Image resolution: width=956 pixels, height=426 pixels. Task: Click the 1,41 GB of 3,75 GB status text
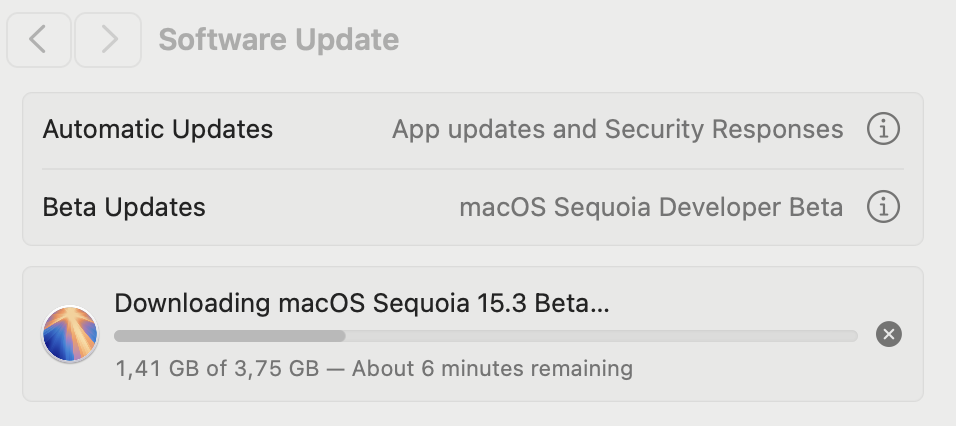pos(217,369)
